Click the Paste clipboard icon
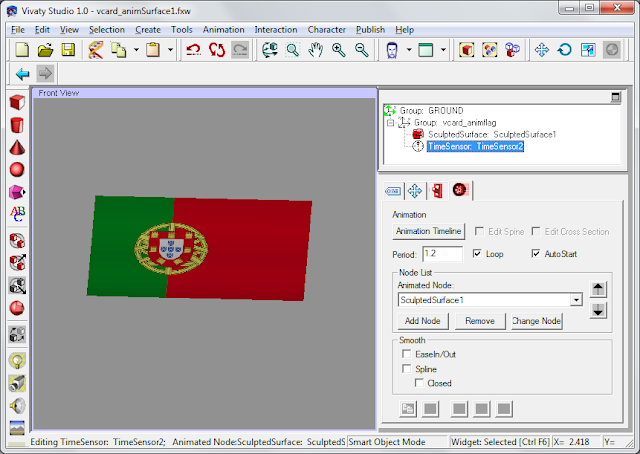This screenshot has height=454, width=640. point(153,50)
